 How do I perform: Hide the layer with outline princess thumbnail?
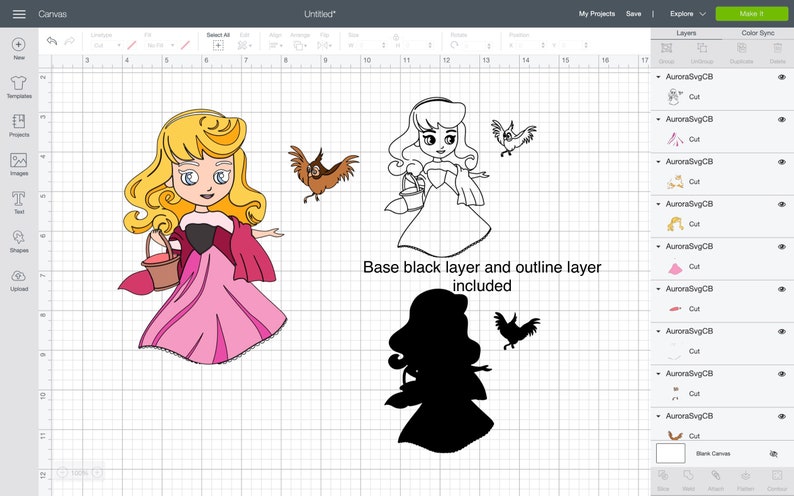point(782,77)
